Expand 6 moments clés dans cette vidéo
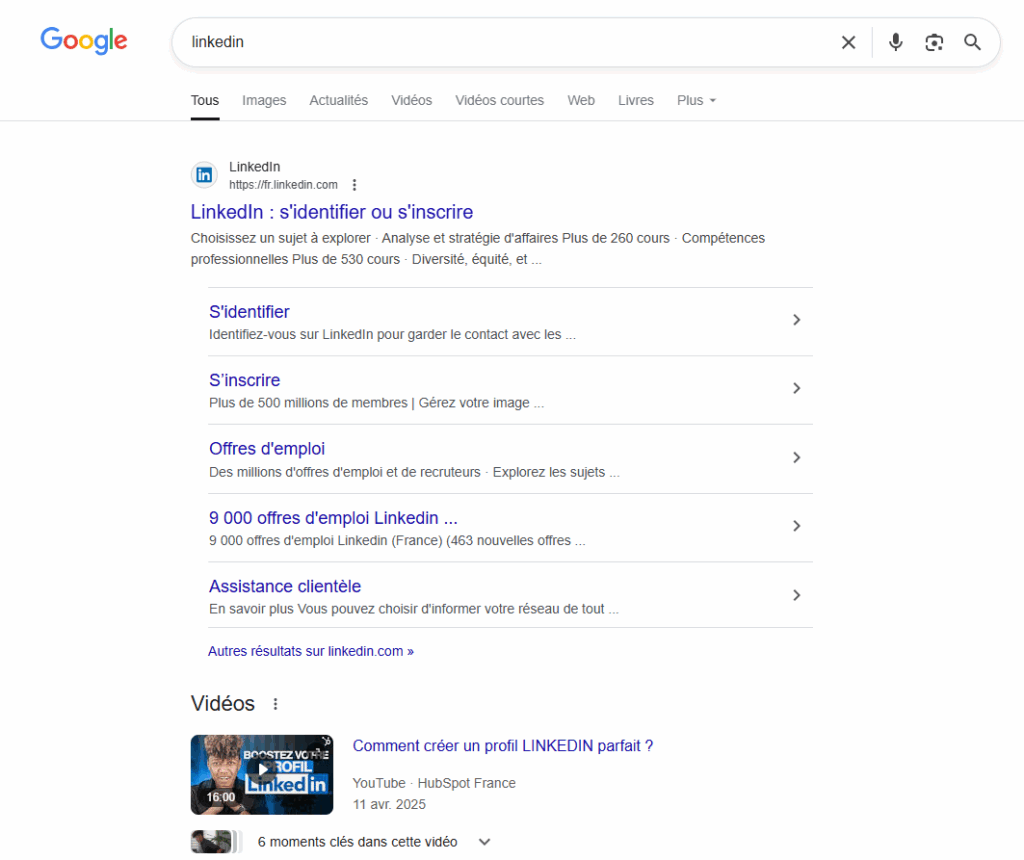 (373, 842)
